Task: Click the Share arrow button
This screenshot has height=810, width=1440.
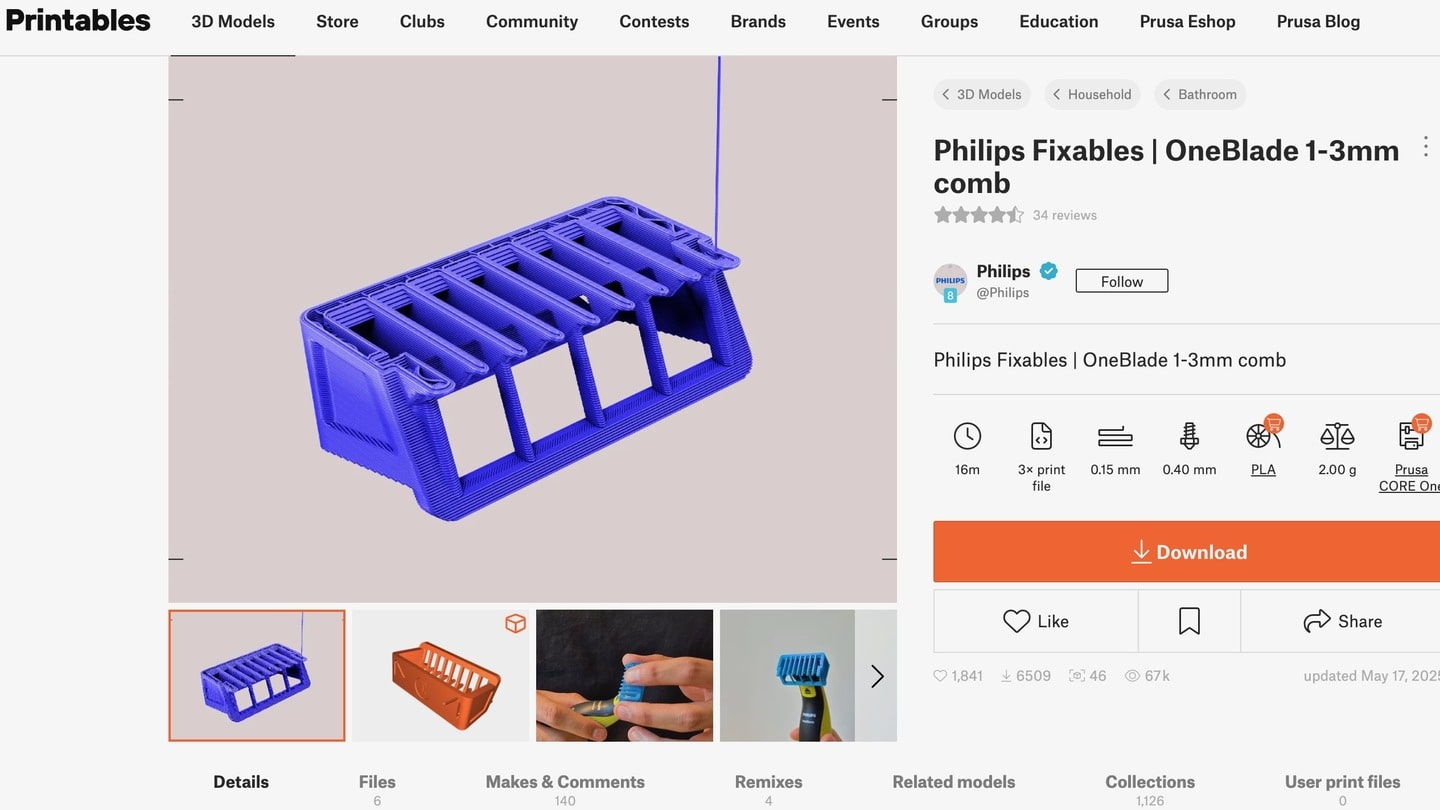Action: point(1341,621)
